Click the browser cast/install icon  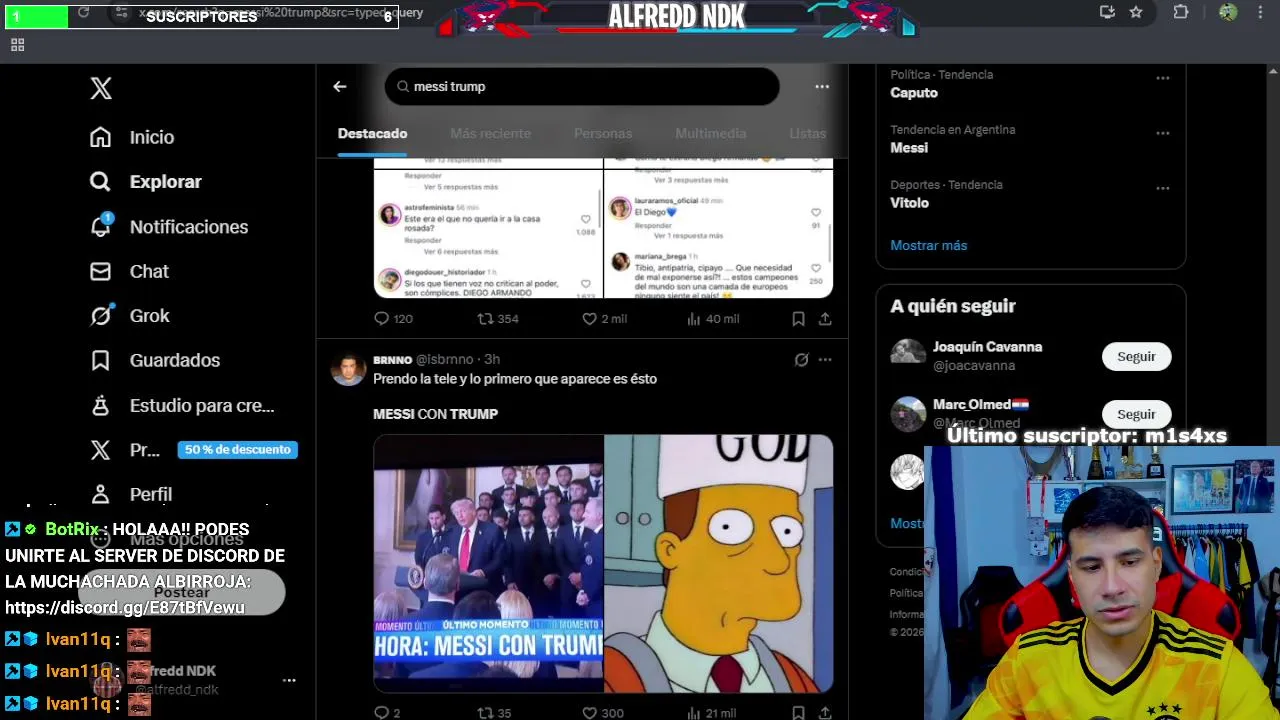[1107, 12]
